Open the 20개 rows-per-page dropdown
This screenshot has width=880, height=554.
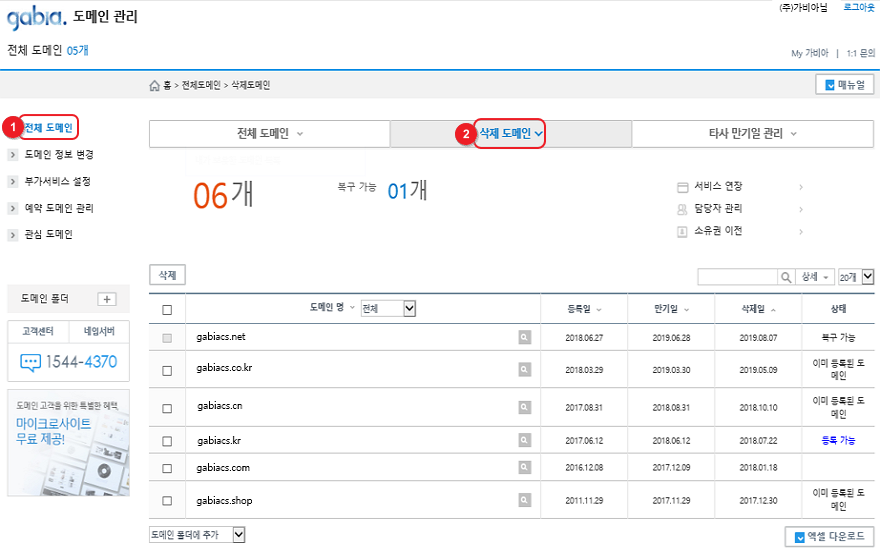coord(856,277)
